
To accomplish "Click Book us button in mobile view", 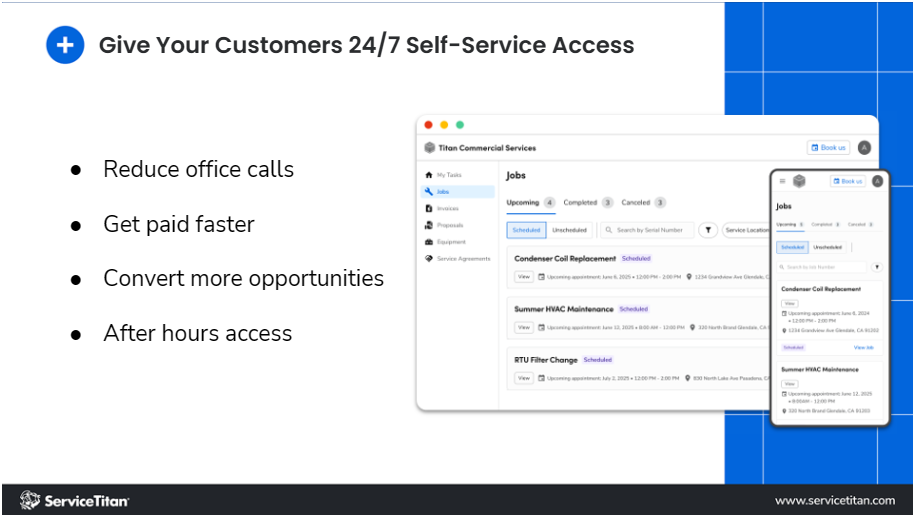I will coord(847,181).
